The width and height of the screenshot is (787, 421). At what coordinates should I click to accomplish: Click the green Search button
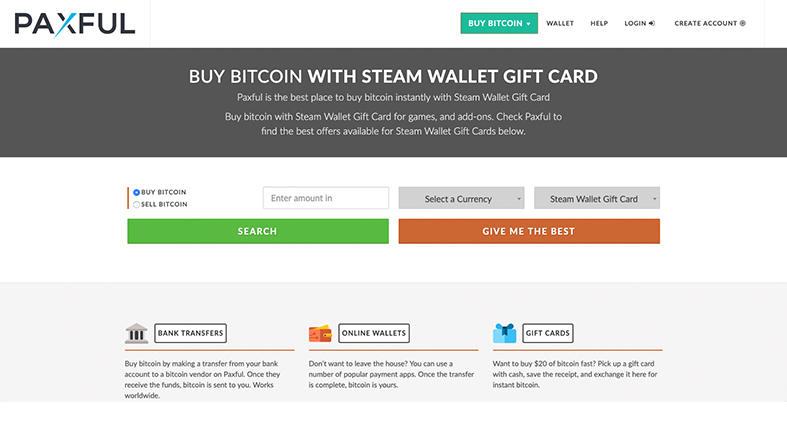tap(258, 231)
